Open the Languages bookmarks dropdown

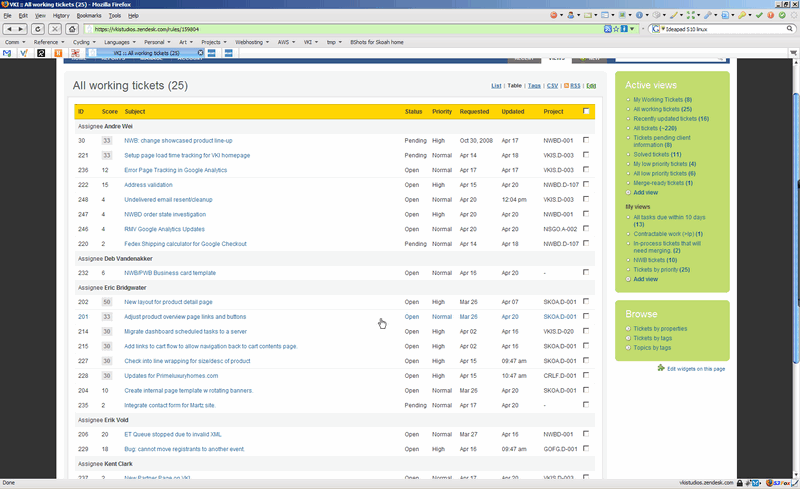click(x=120, y=42)
